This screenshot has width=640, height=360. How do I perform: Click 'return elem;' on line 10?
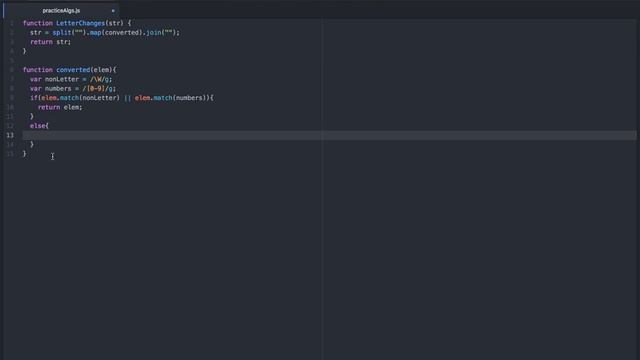60,107
